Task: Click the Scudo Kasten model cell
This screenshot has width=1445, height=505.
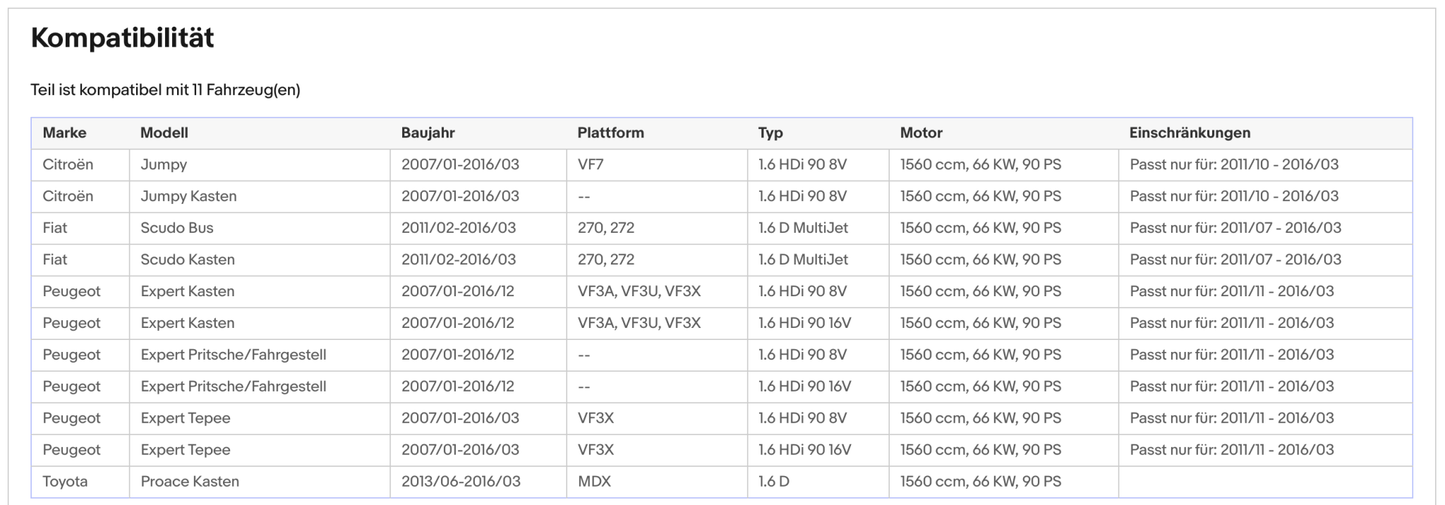Action: tap(187, 260)
